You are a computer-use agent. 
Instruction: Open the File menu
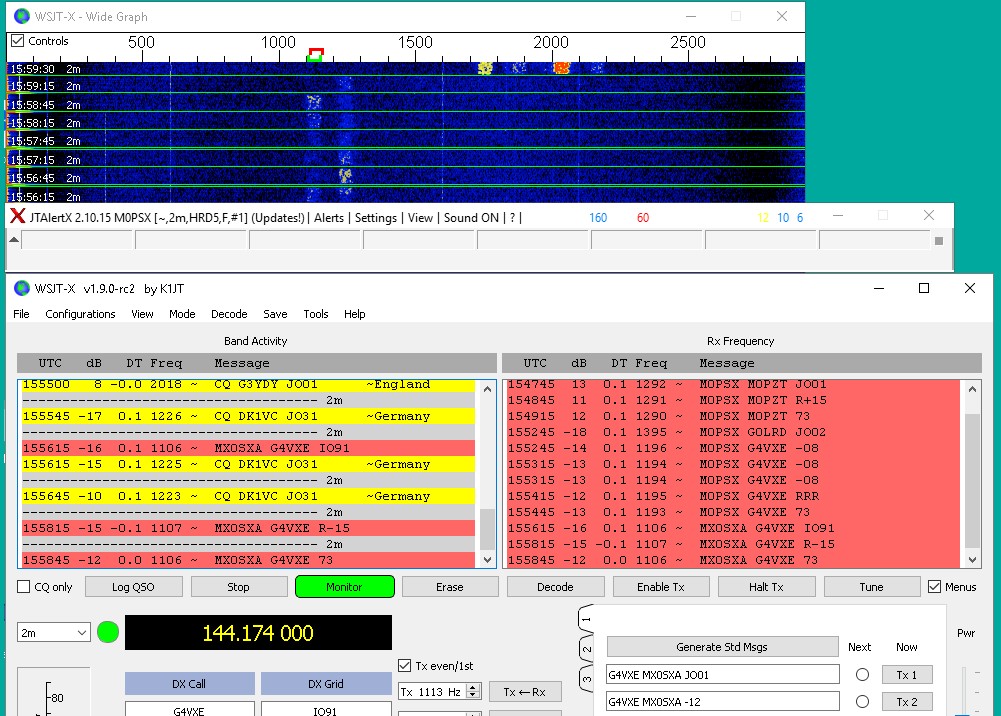coord(21,314)
